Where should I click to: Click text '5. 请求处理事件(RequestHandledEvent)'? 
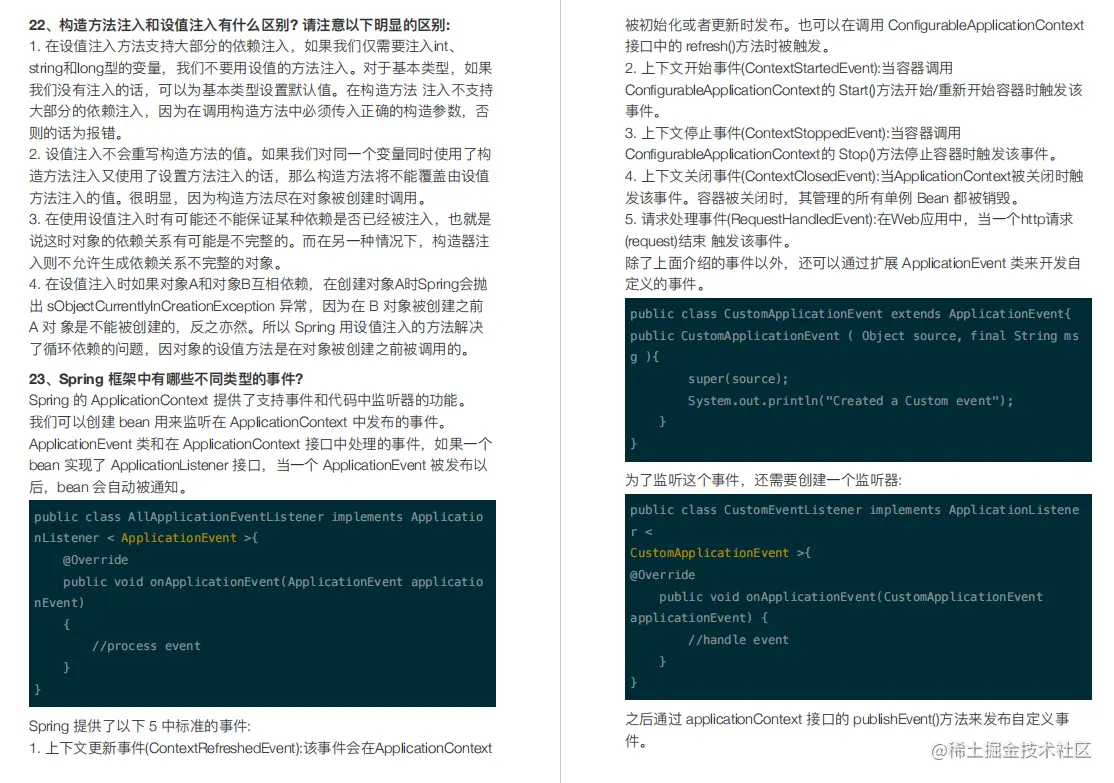tap(750, 220)
